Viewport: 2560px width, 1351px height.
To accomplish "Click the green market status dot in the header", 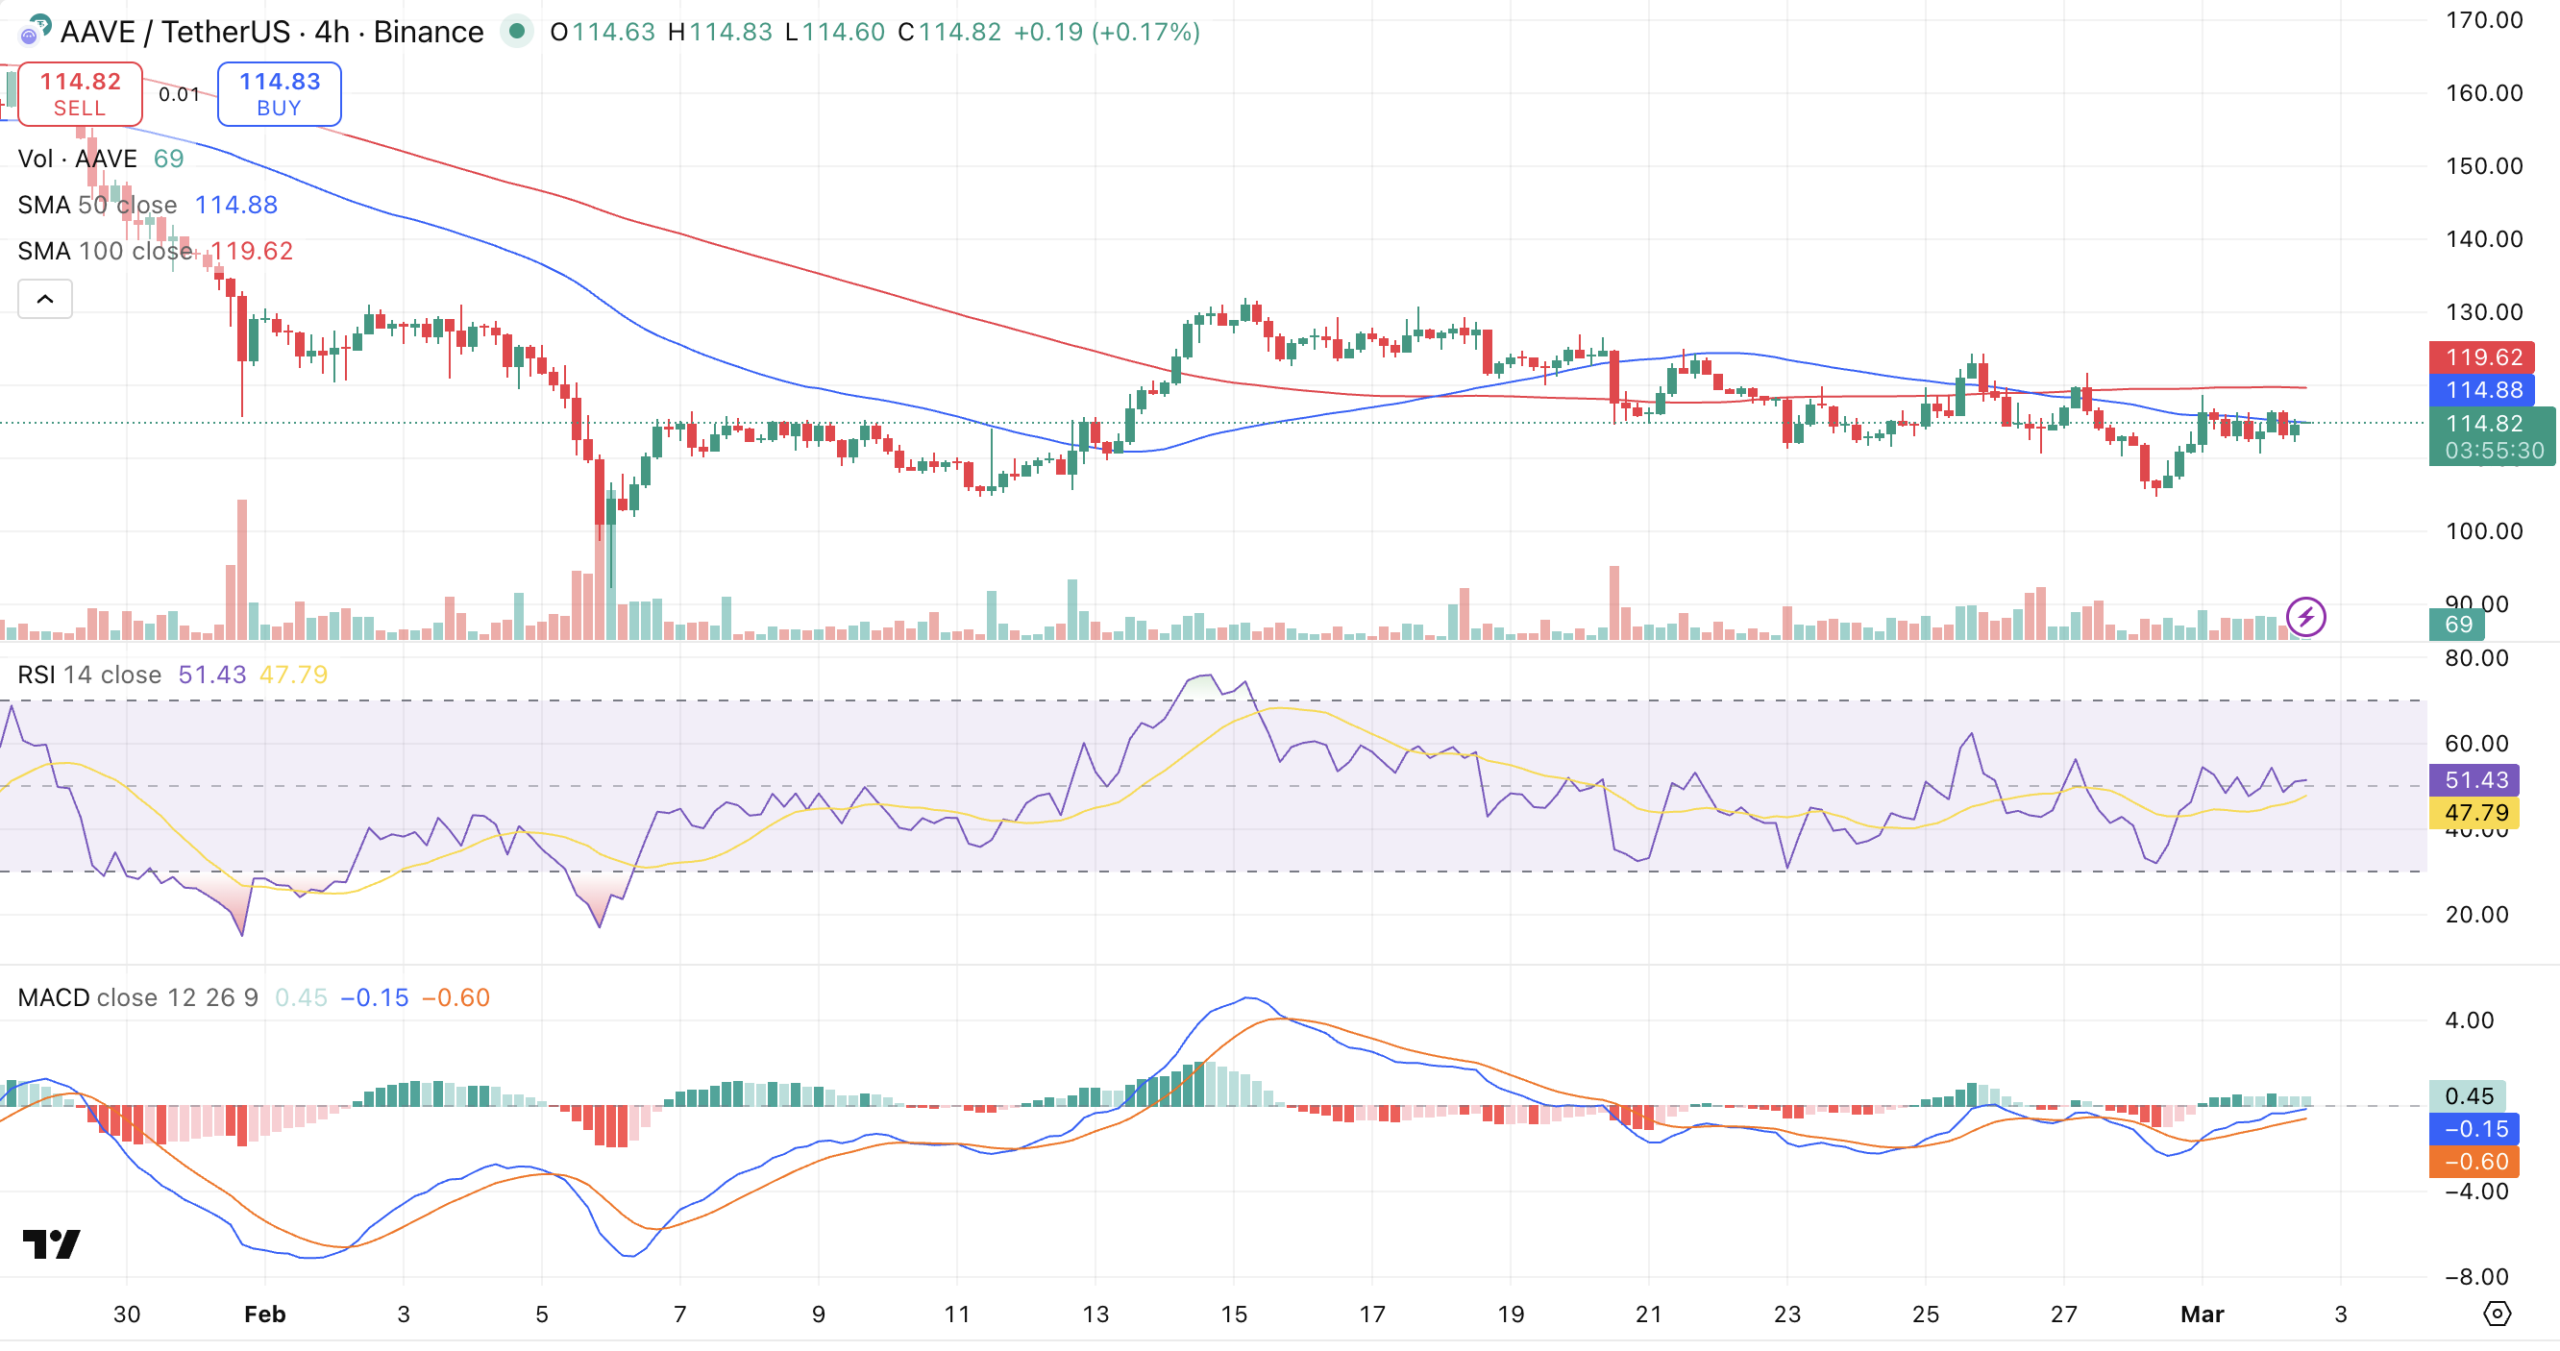I will pyautogui.click(x=515, y=32).
